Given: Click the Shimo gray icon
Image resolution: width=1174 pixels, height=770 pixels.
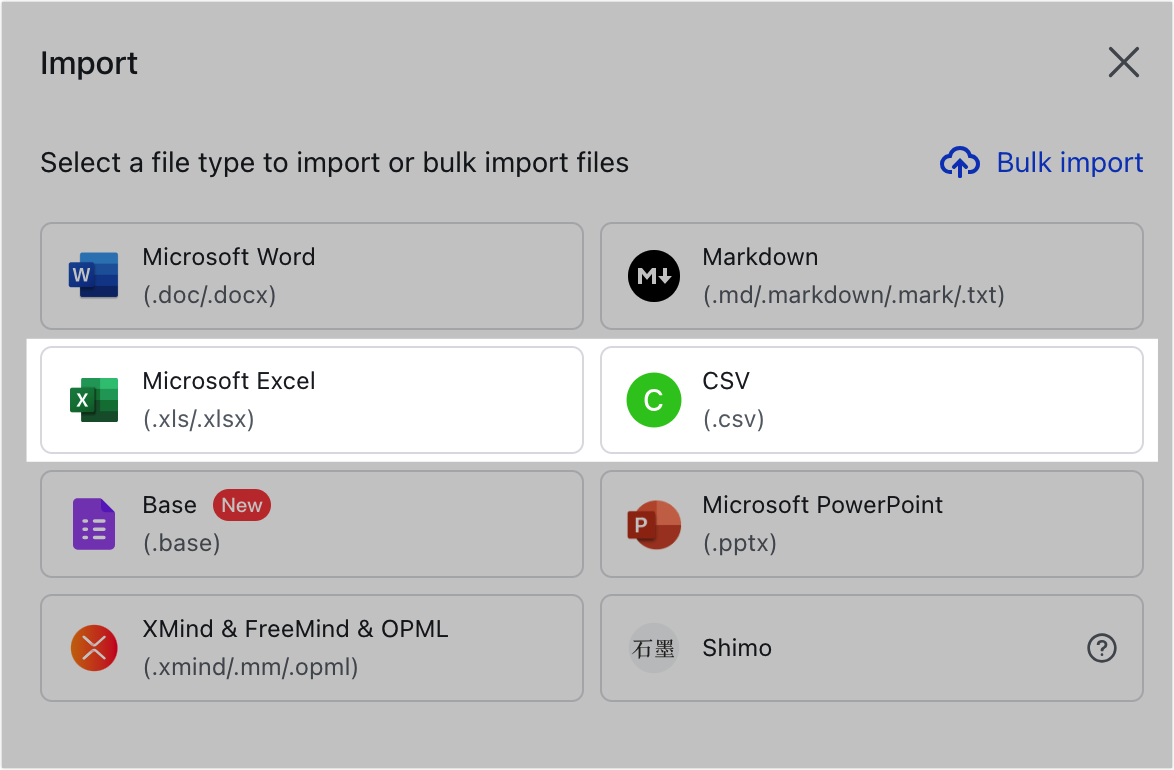Looking at the screenshot, I should 653,648.
